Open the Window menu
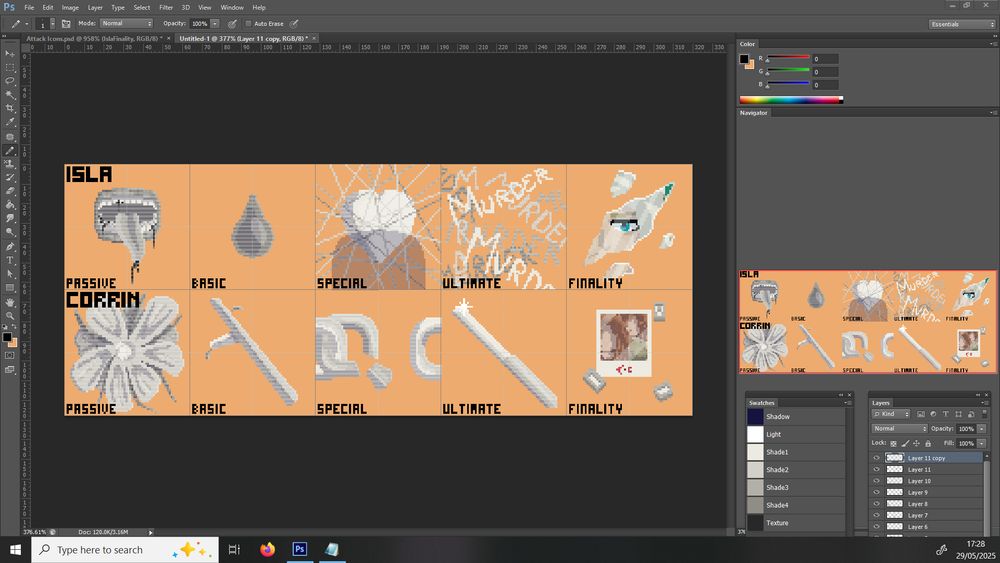1000x563 pixels. (232, 8)
